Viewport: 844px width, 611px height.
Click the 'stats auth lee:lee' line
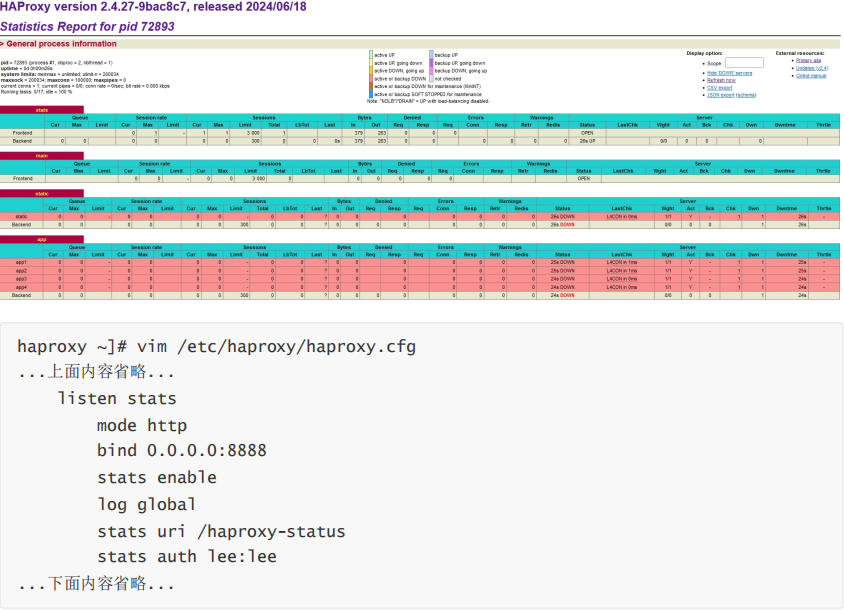point(187,557)
